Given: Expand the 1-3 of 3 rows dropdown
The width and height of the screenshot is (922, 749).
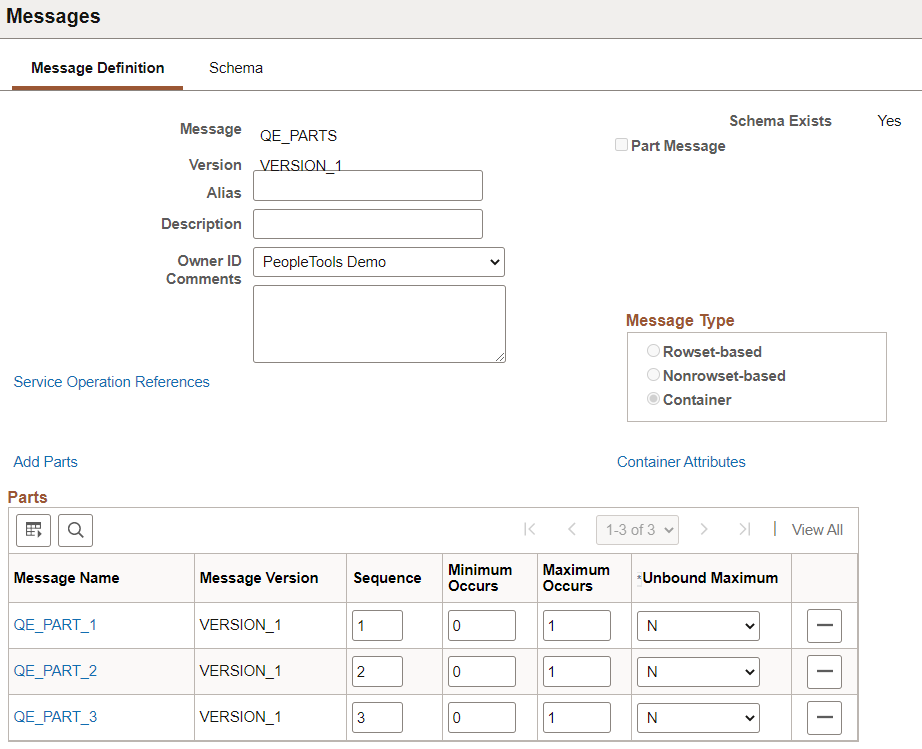Looking at the screenshot, I should point(637,530).
